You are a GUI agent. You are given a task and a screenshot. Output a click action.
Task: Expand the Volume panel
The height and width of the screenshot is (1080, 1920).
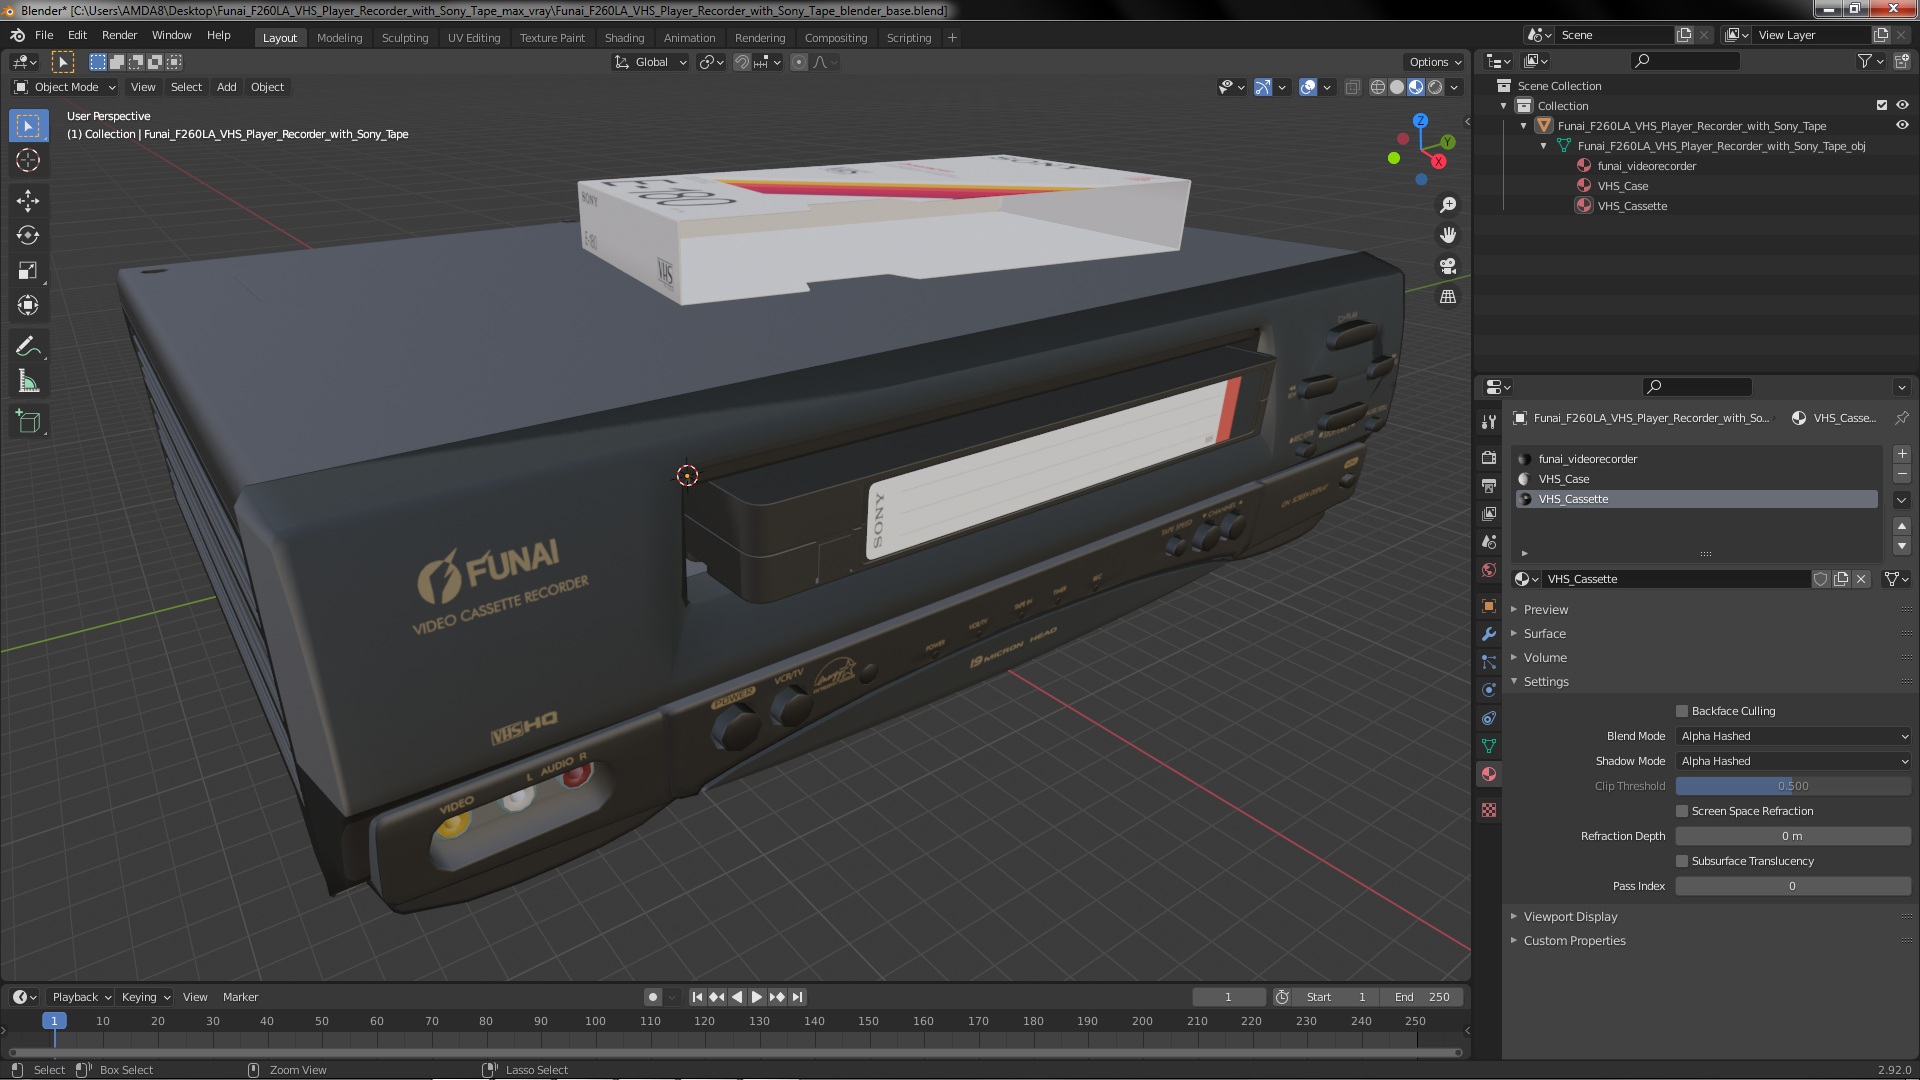coord(1545,657)
